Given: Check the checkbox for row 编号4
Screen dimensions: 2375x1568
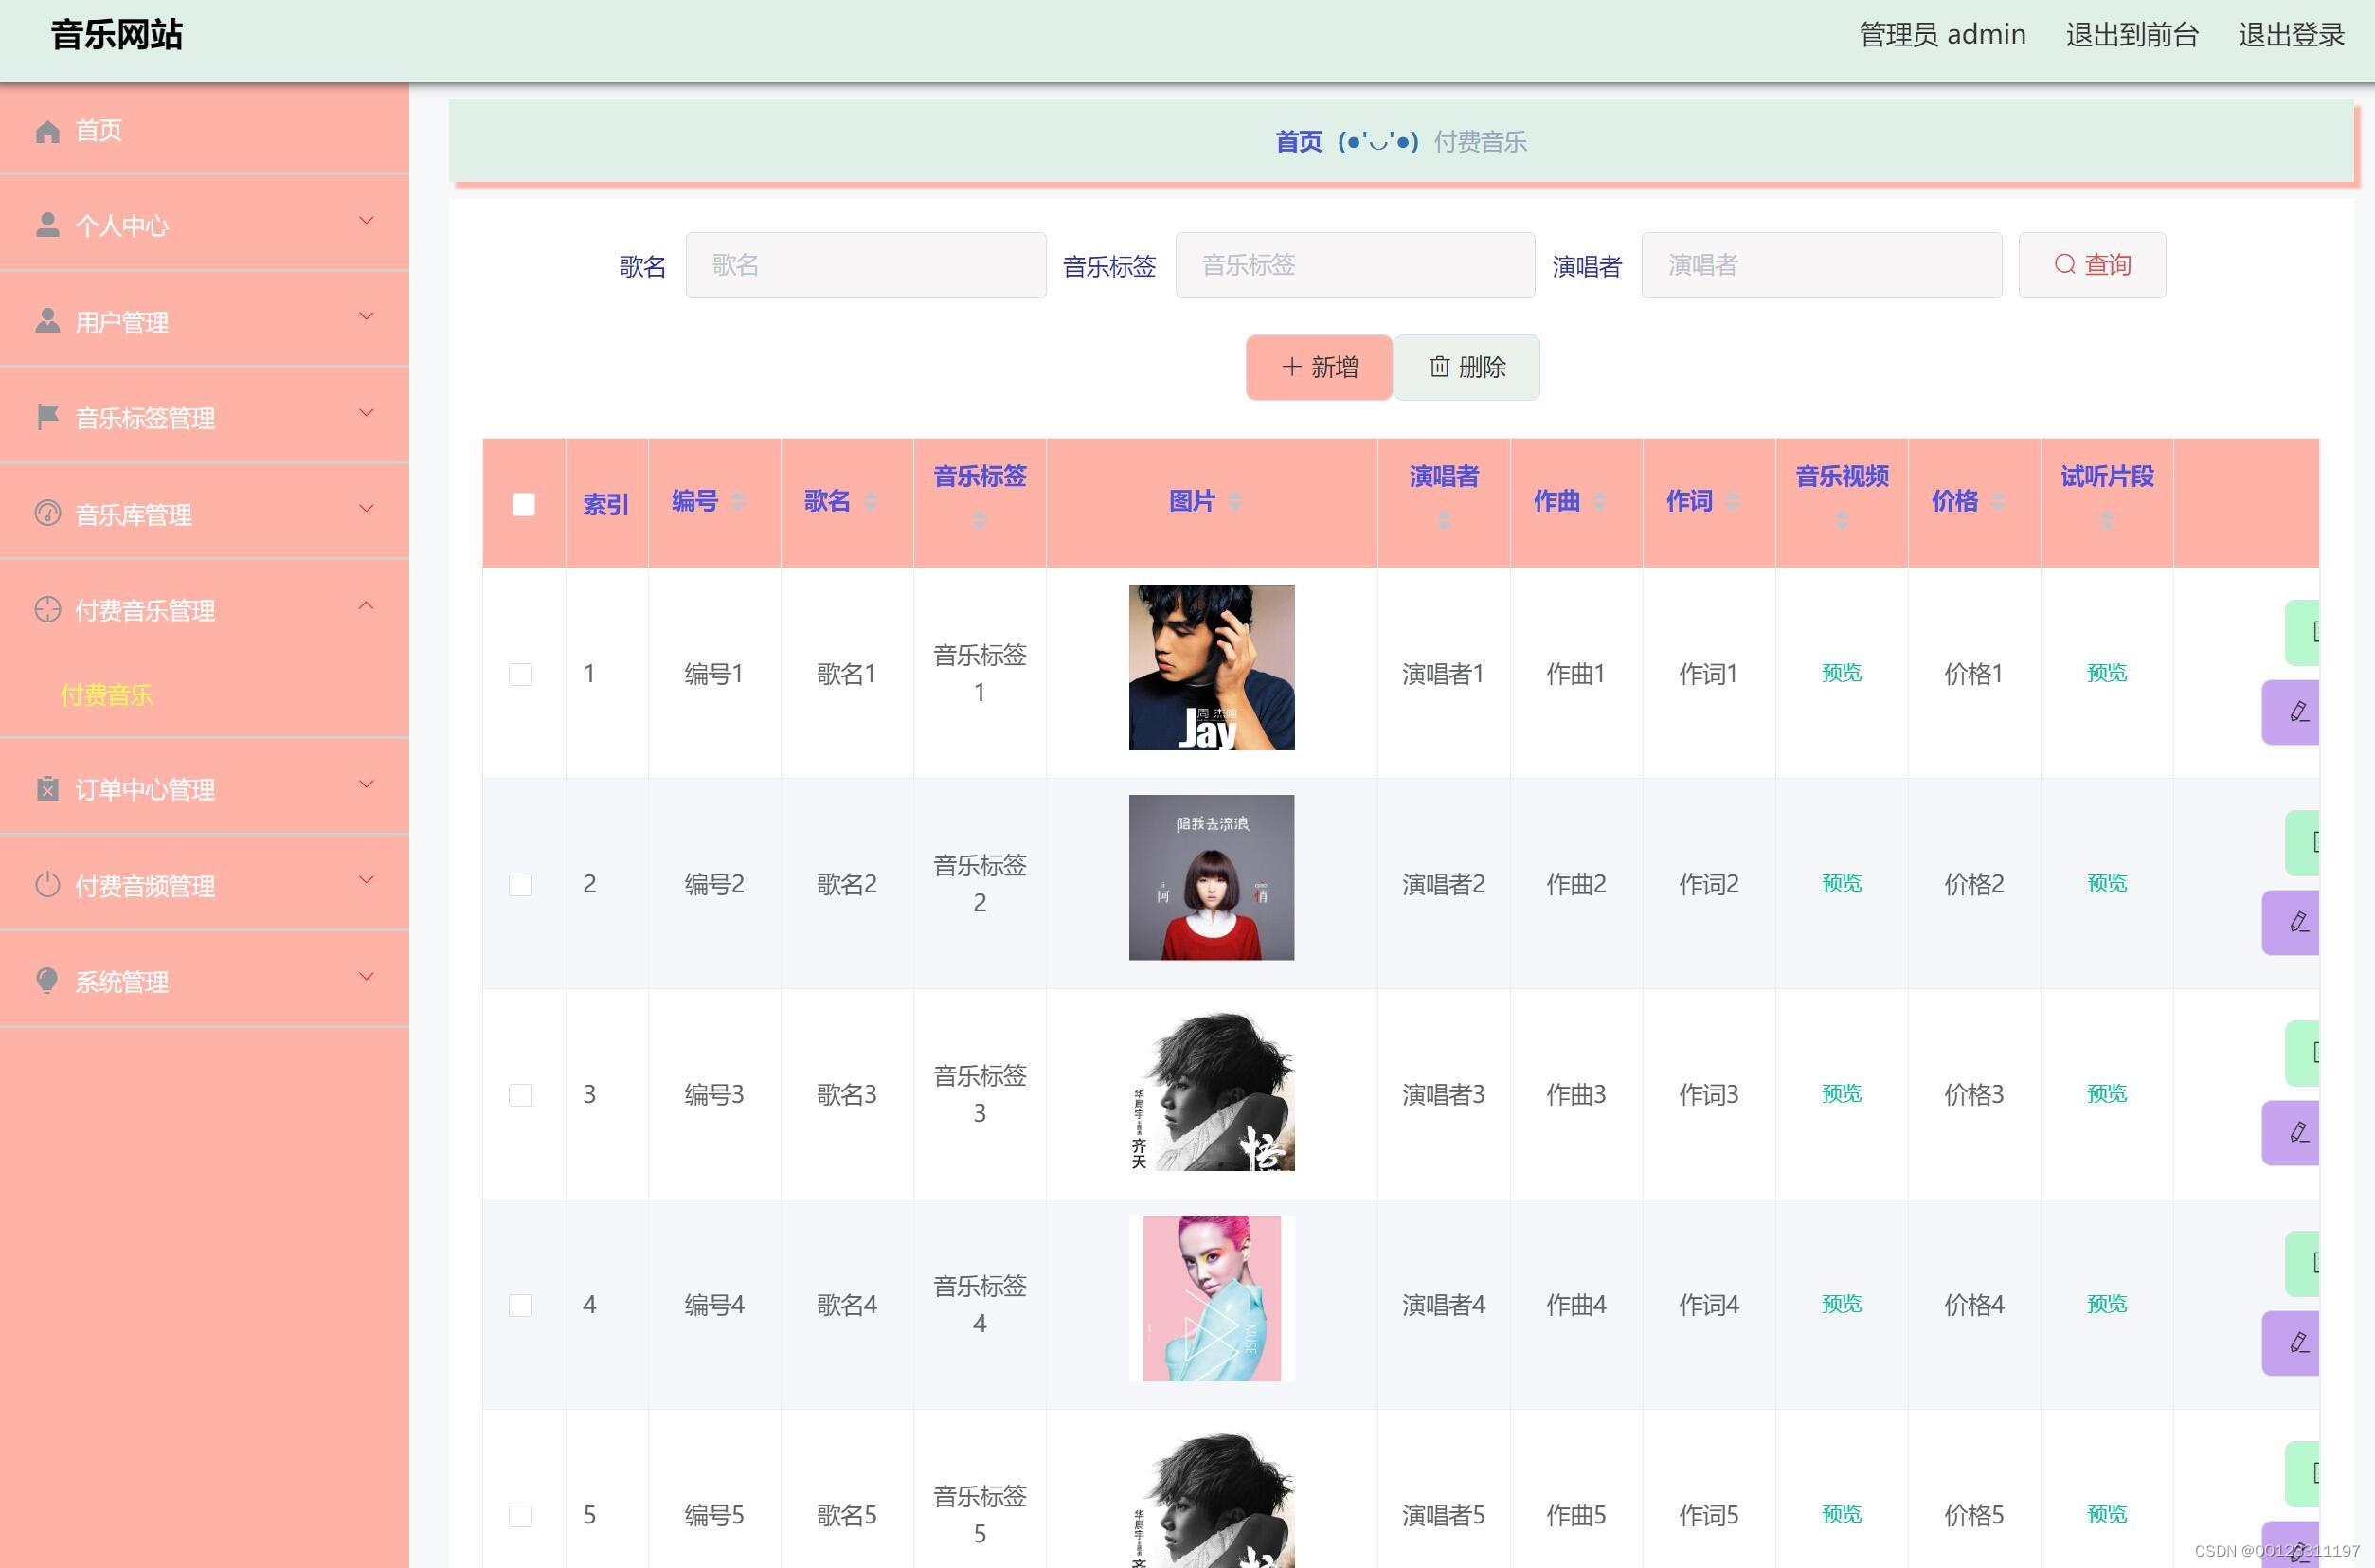Looking at the screenshot, I should pos(520,1305).
